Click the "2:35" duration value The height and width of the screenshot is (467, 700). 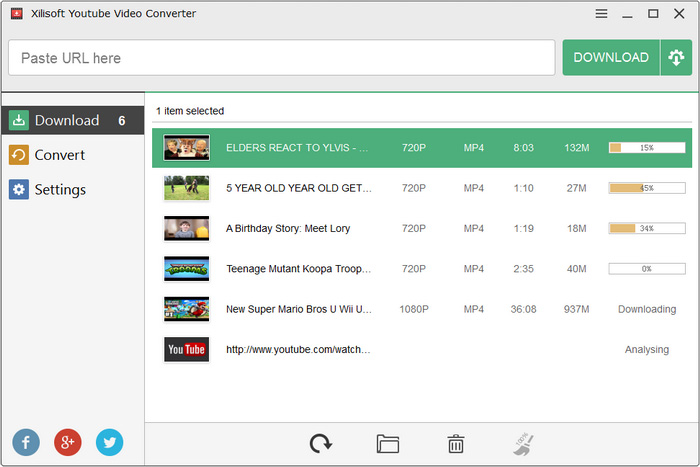click(523, 269)
